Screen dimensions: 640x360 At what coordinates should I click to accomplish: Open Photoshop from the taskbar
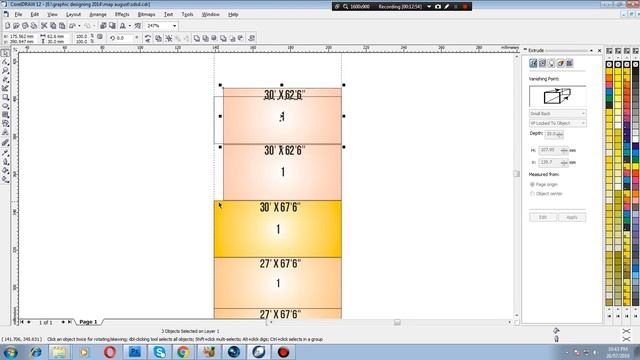coord(135,352)
